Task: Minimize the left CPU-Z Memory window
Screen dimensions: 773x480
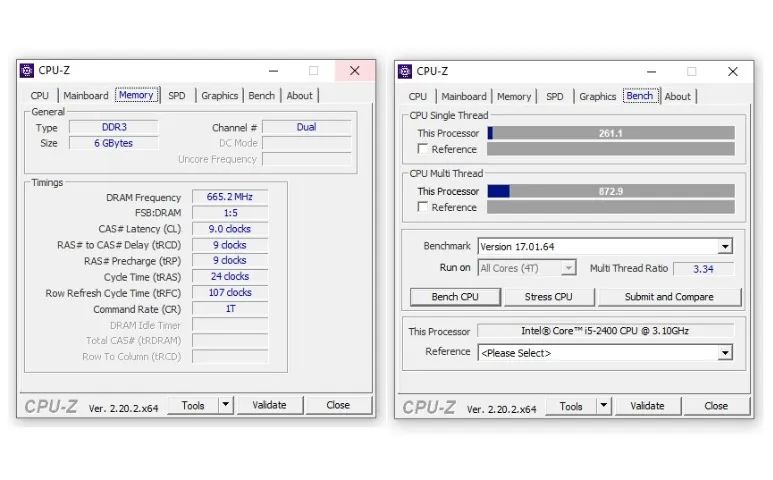Action: (273, 71)
